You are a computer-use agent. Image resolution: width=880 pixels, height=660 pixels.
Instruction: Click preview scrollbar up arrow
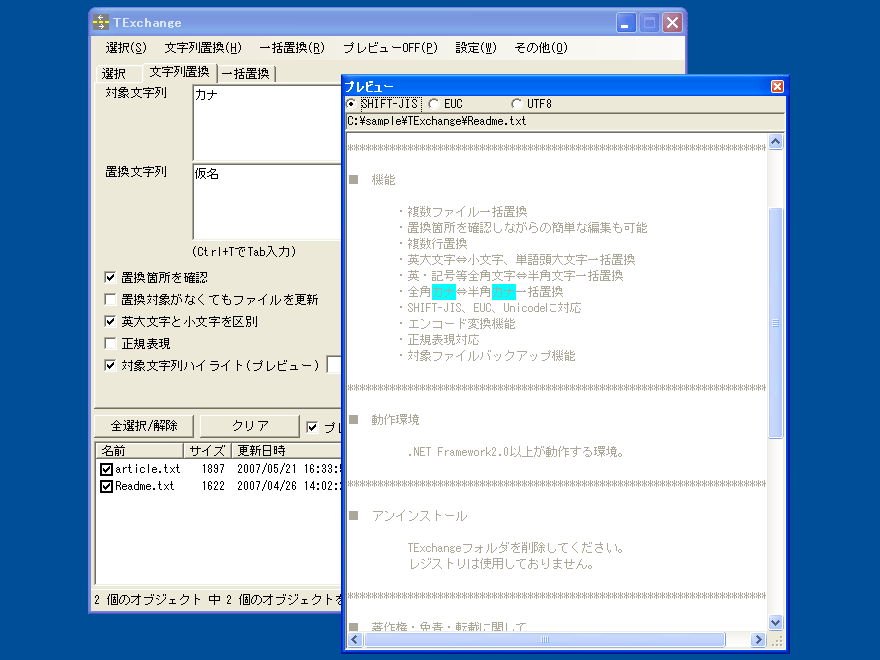pos(776,141)
